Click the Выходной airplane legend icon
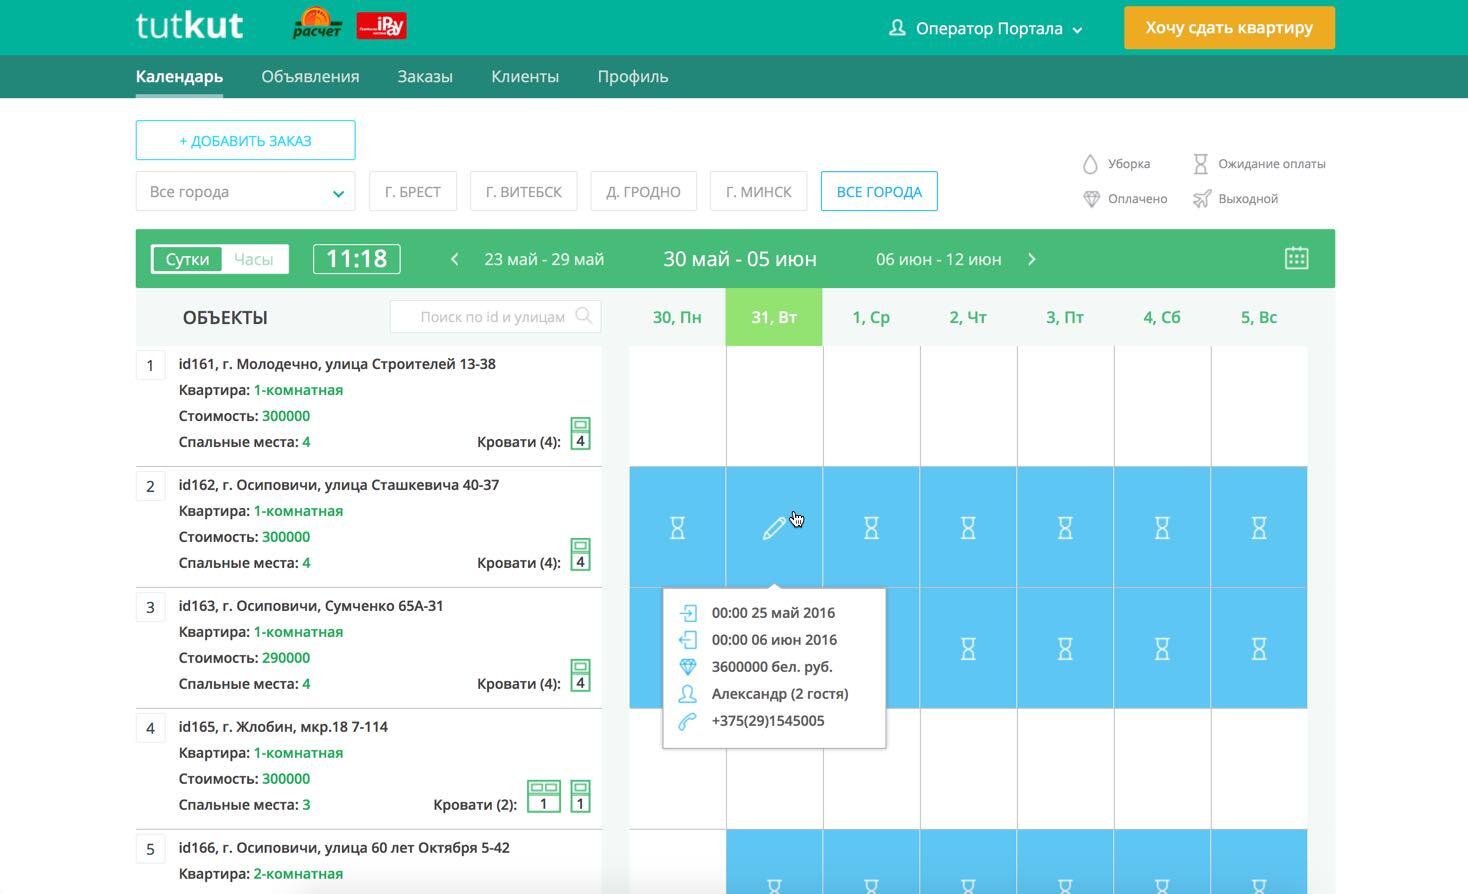The width and height of the screenshot is (1468, 894). pyautogui.click(x=1198, y=198)
